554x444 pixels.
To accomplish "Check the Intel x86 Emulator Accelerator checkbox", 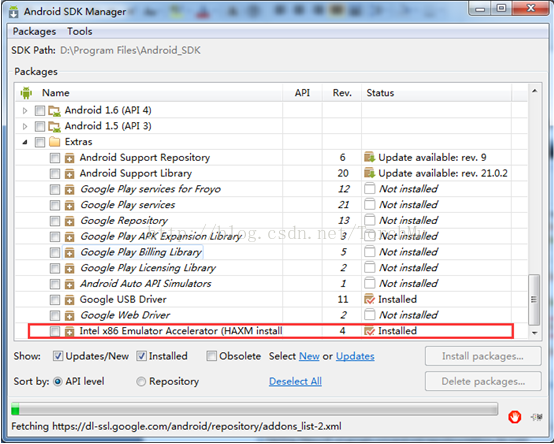I will 55,331.
